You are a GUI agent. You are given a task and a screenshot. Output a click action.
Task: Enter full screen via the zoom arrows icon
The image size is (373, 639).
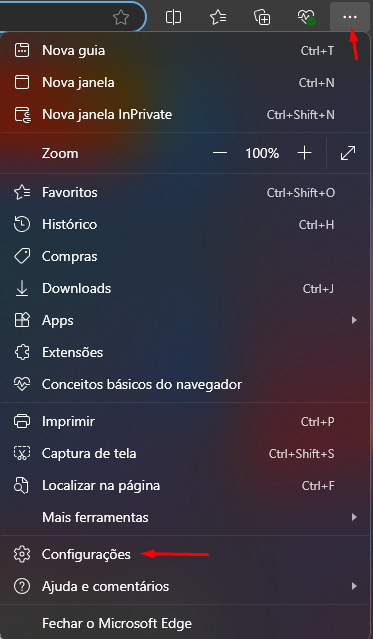click(x=348, y=153)
